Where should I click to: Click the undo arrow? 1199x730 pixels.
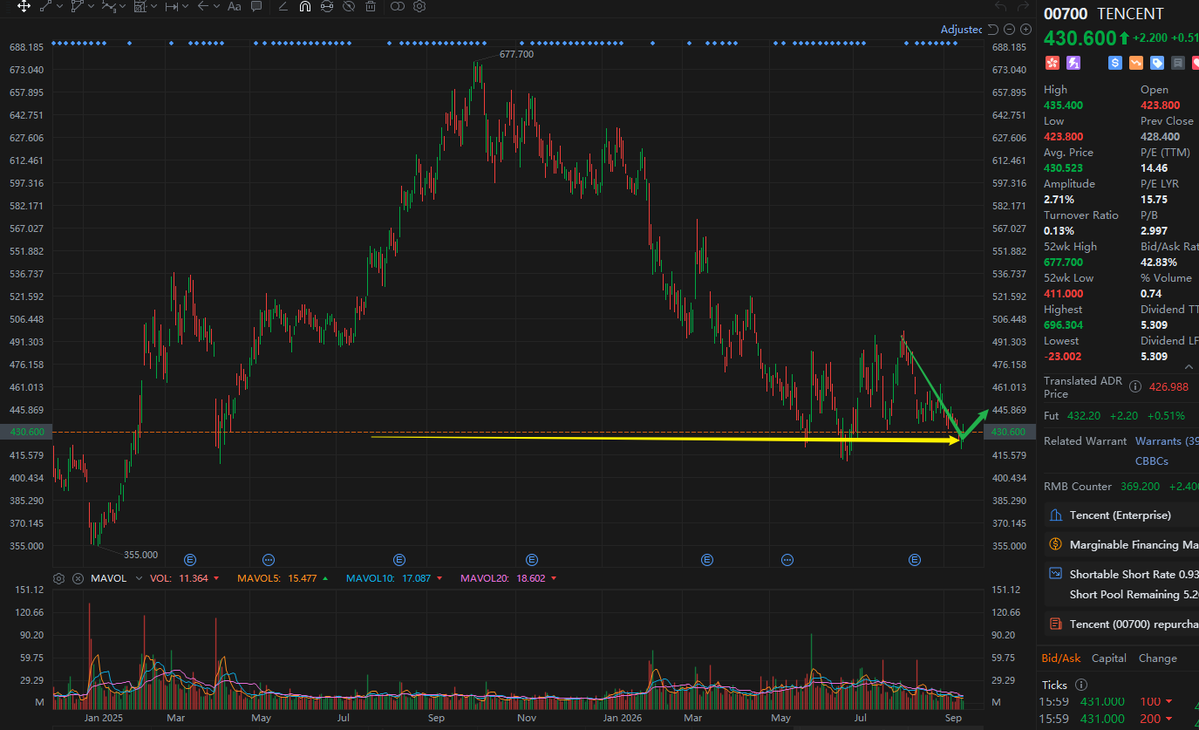(x=1001, y=6)
